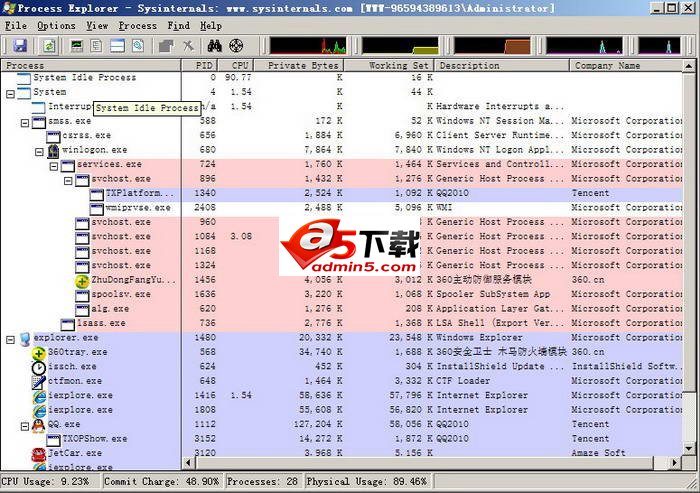Click the winlogon.exe process icon
This screenshot has width=700, height=493.
coord(53,151)
